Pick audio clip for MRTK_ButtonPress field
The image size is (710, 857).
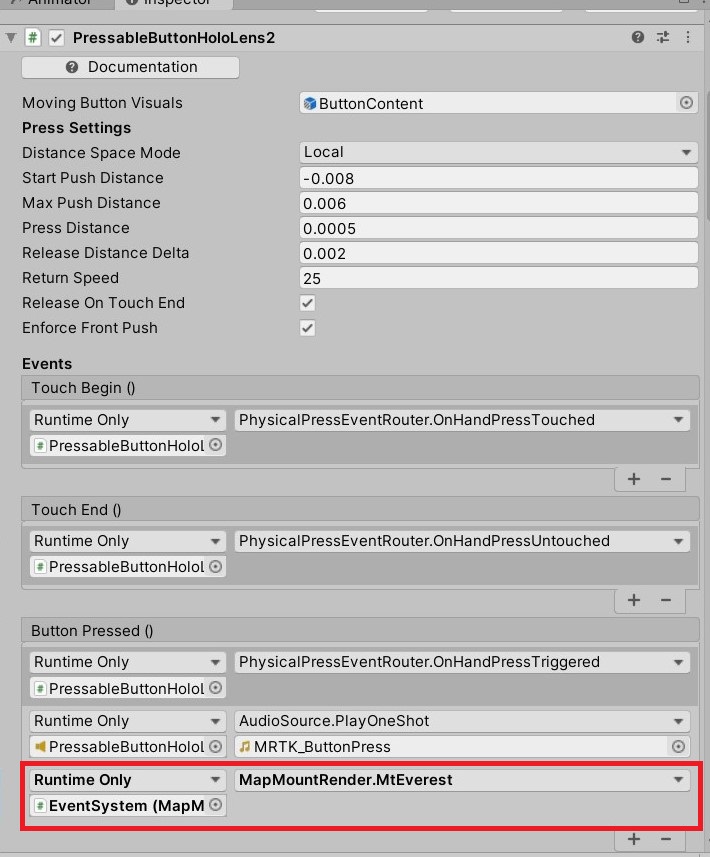tap(678, 747)
